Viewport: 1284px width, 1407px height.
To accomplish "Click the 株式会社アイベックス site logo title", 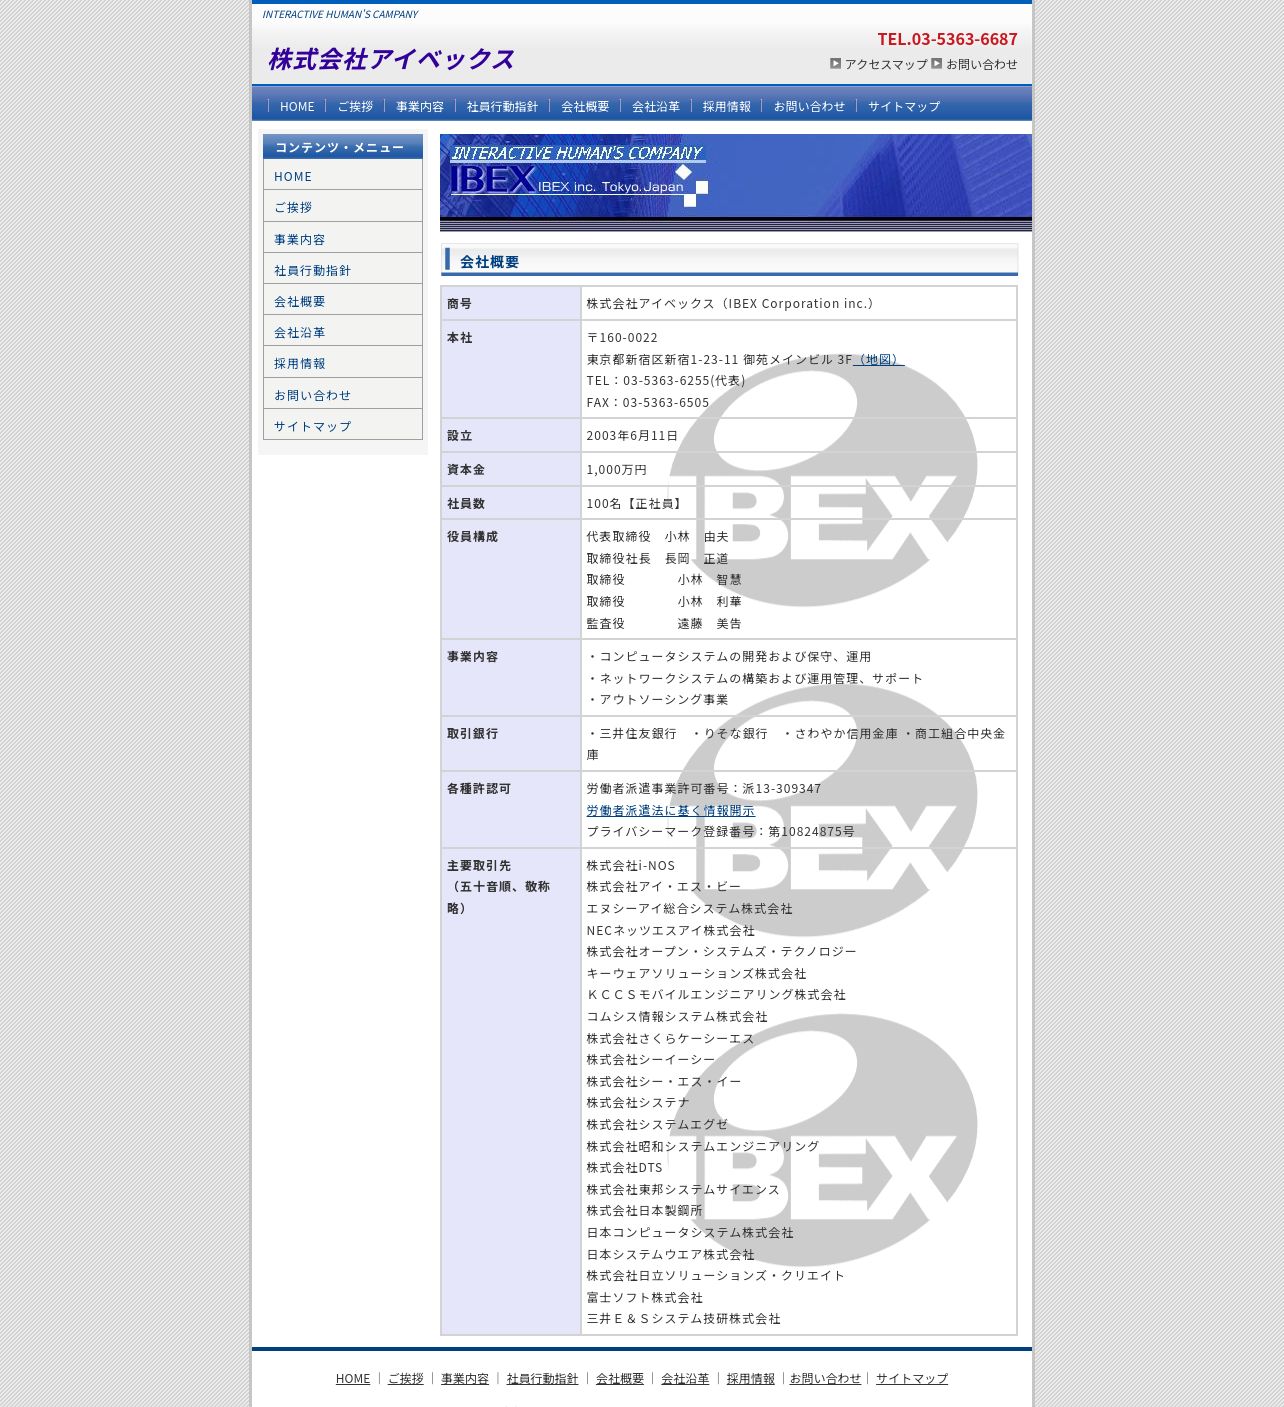I will tap(391, 59).
